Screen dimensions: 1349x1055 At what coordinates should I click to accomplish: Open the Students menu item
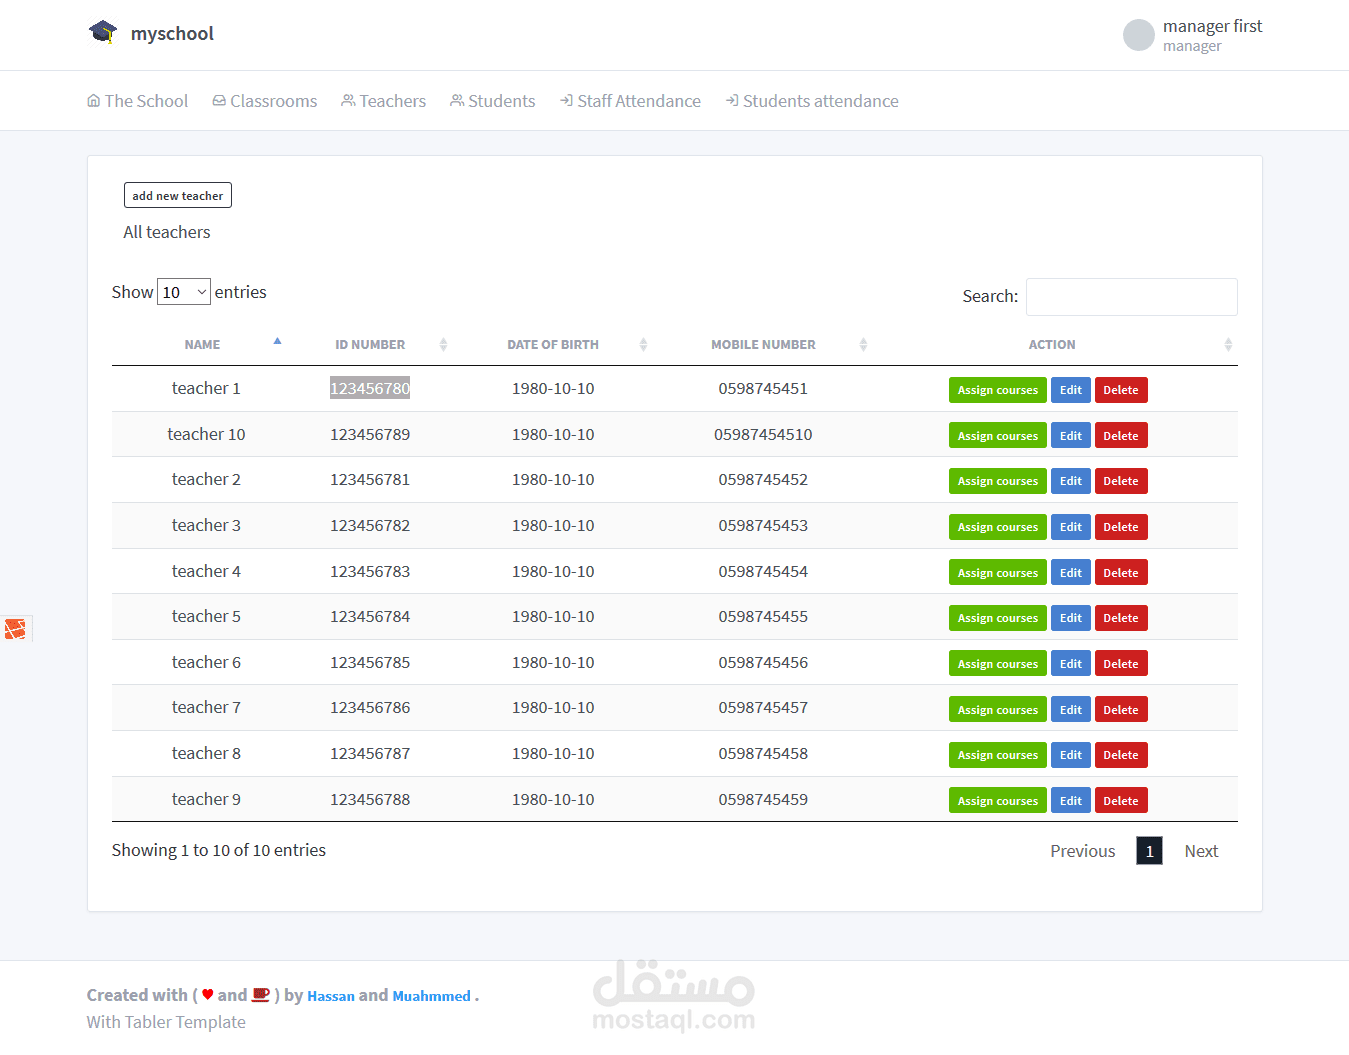[493, 101]
